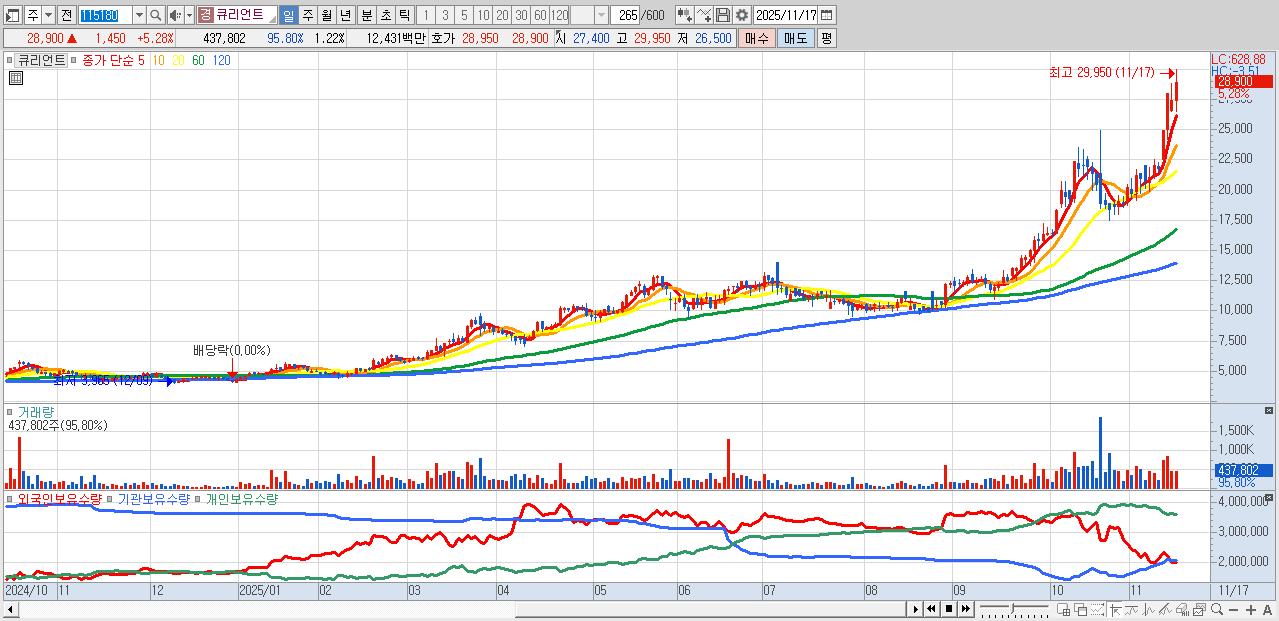Click the panel layout icon at toolbar start

pyautogui.click(x=13, y=15)
